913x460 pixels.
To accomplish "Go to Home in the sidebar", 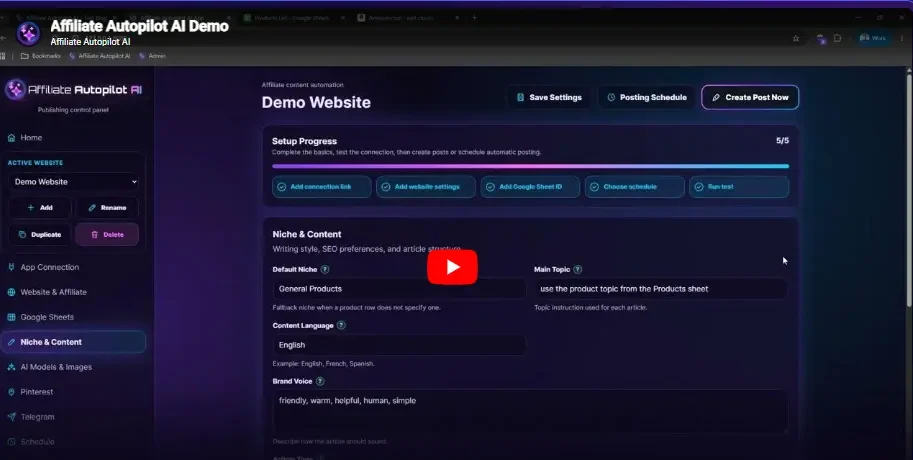I will 31,137.
